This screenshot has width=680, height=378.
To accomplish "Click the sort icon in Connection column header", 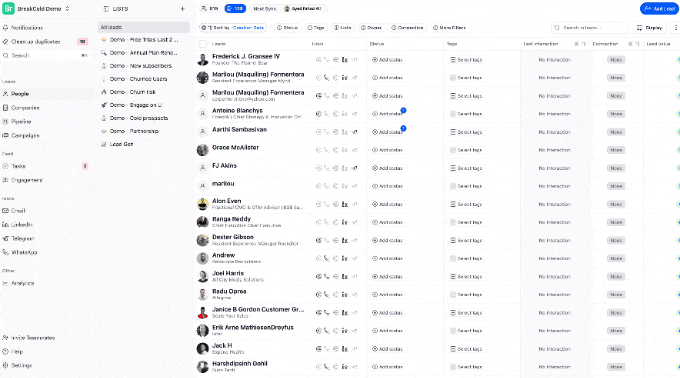I will [637, 44].
